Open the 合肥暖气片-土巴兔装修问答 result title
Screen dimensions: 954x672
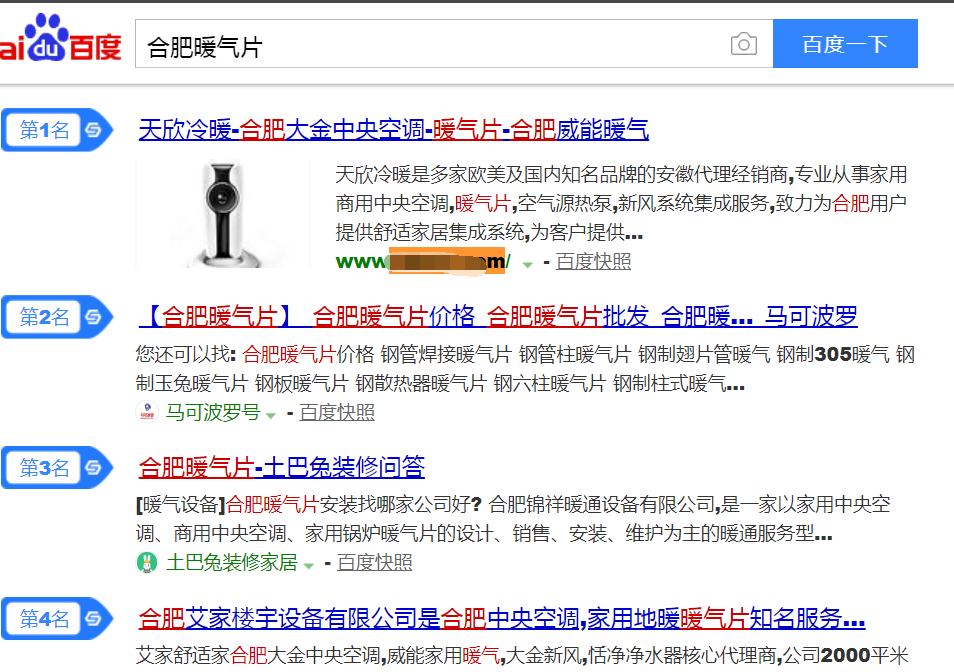click(282, 467)
